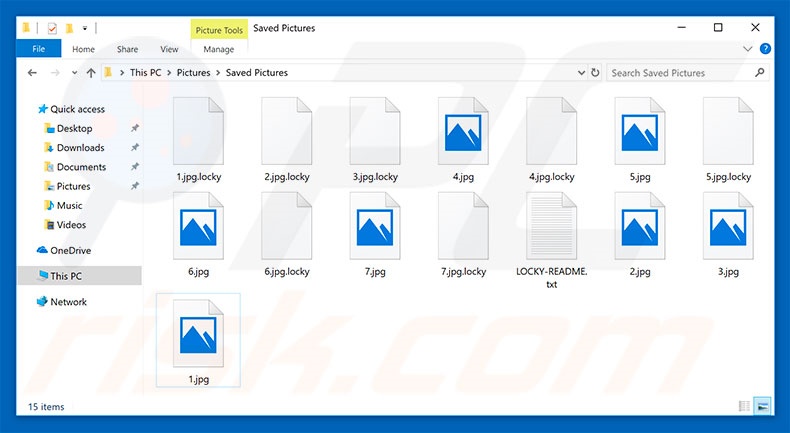Select the 3.jpg image file icon
790x433 pixels.
pyautogui.click(x=728, y=226)
